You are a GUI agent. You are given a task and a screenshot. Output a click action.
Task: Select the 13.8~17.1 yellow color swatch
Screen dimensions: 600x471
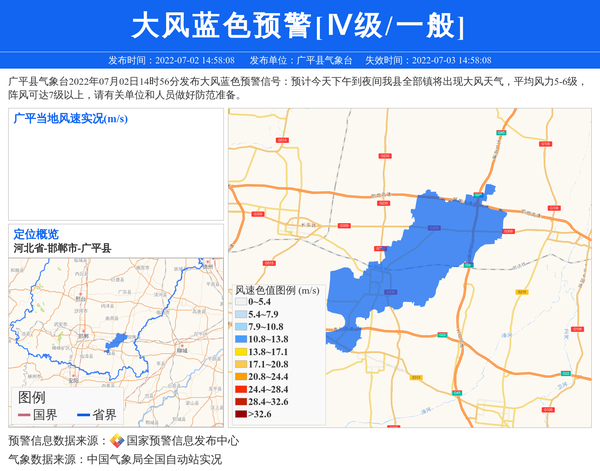[241, 352]
